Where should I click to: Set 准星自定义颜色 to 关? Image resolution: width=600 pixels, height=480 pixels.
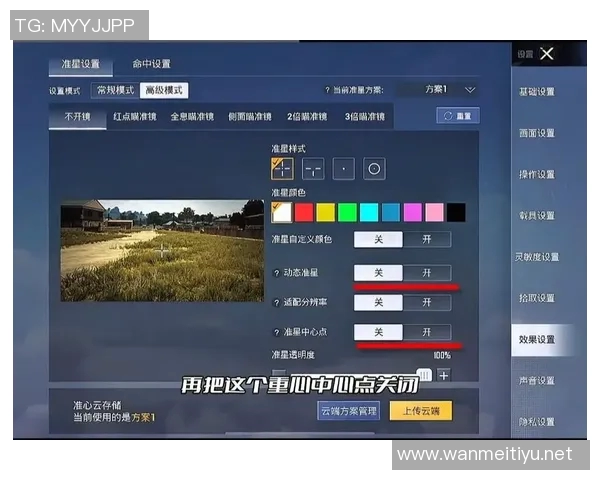(378, 240)
